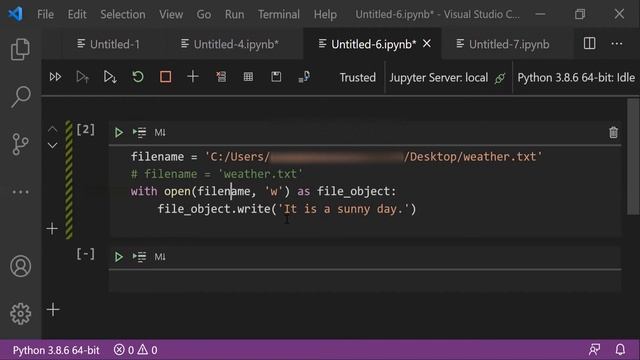
Task: Export notebook with the Python icon
Action: (304, 77)
